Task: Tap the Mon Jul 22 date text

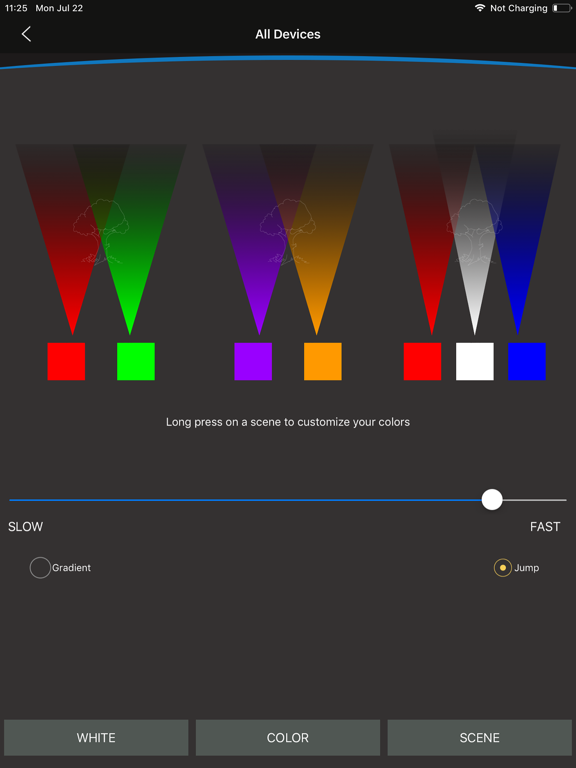Action: pyautogui.click(x=59, y=8)
